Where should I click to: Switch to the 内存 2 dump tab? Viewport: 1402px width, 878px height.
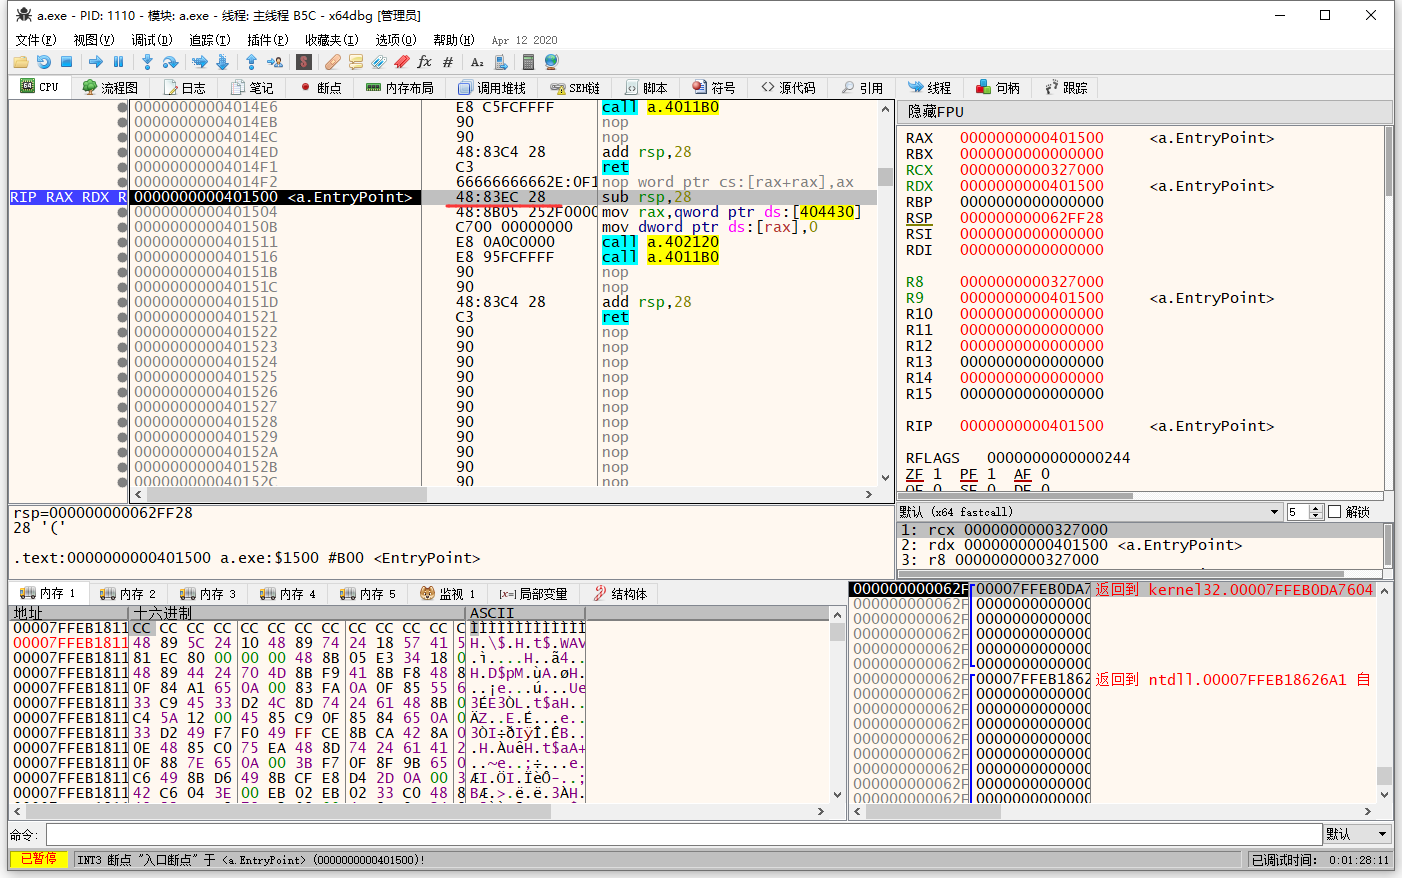[x=128, y=594]
